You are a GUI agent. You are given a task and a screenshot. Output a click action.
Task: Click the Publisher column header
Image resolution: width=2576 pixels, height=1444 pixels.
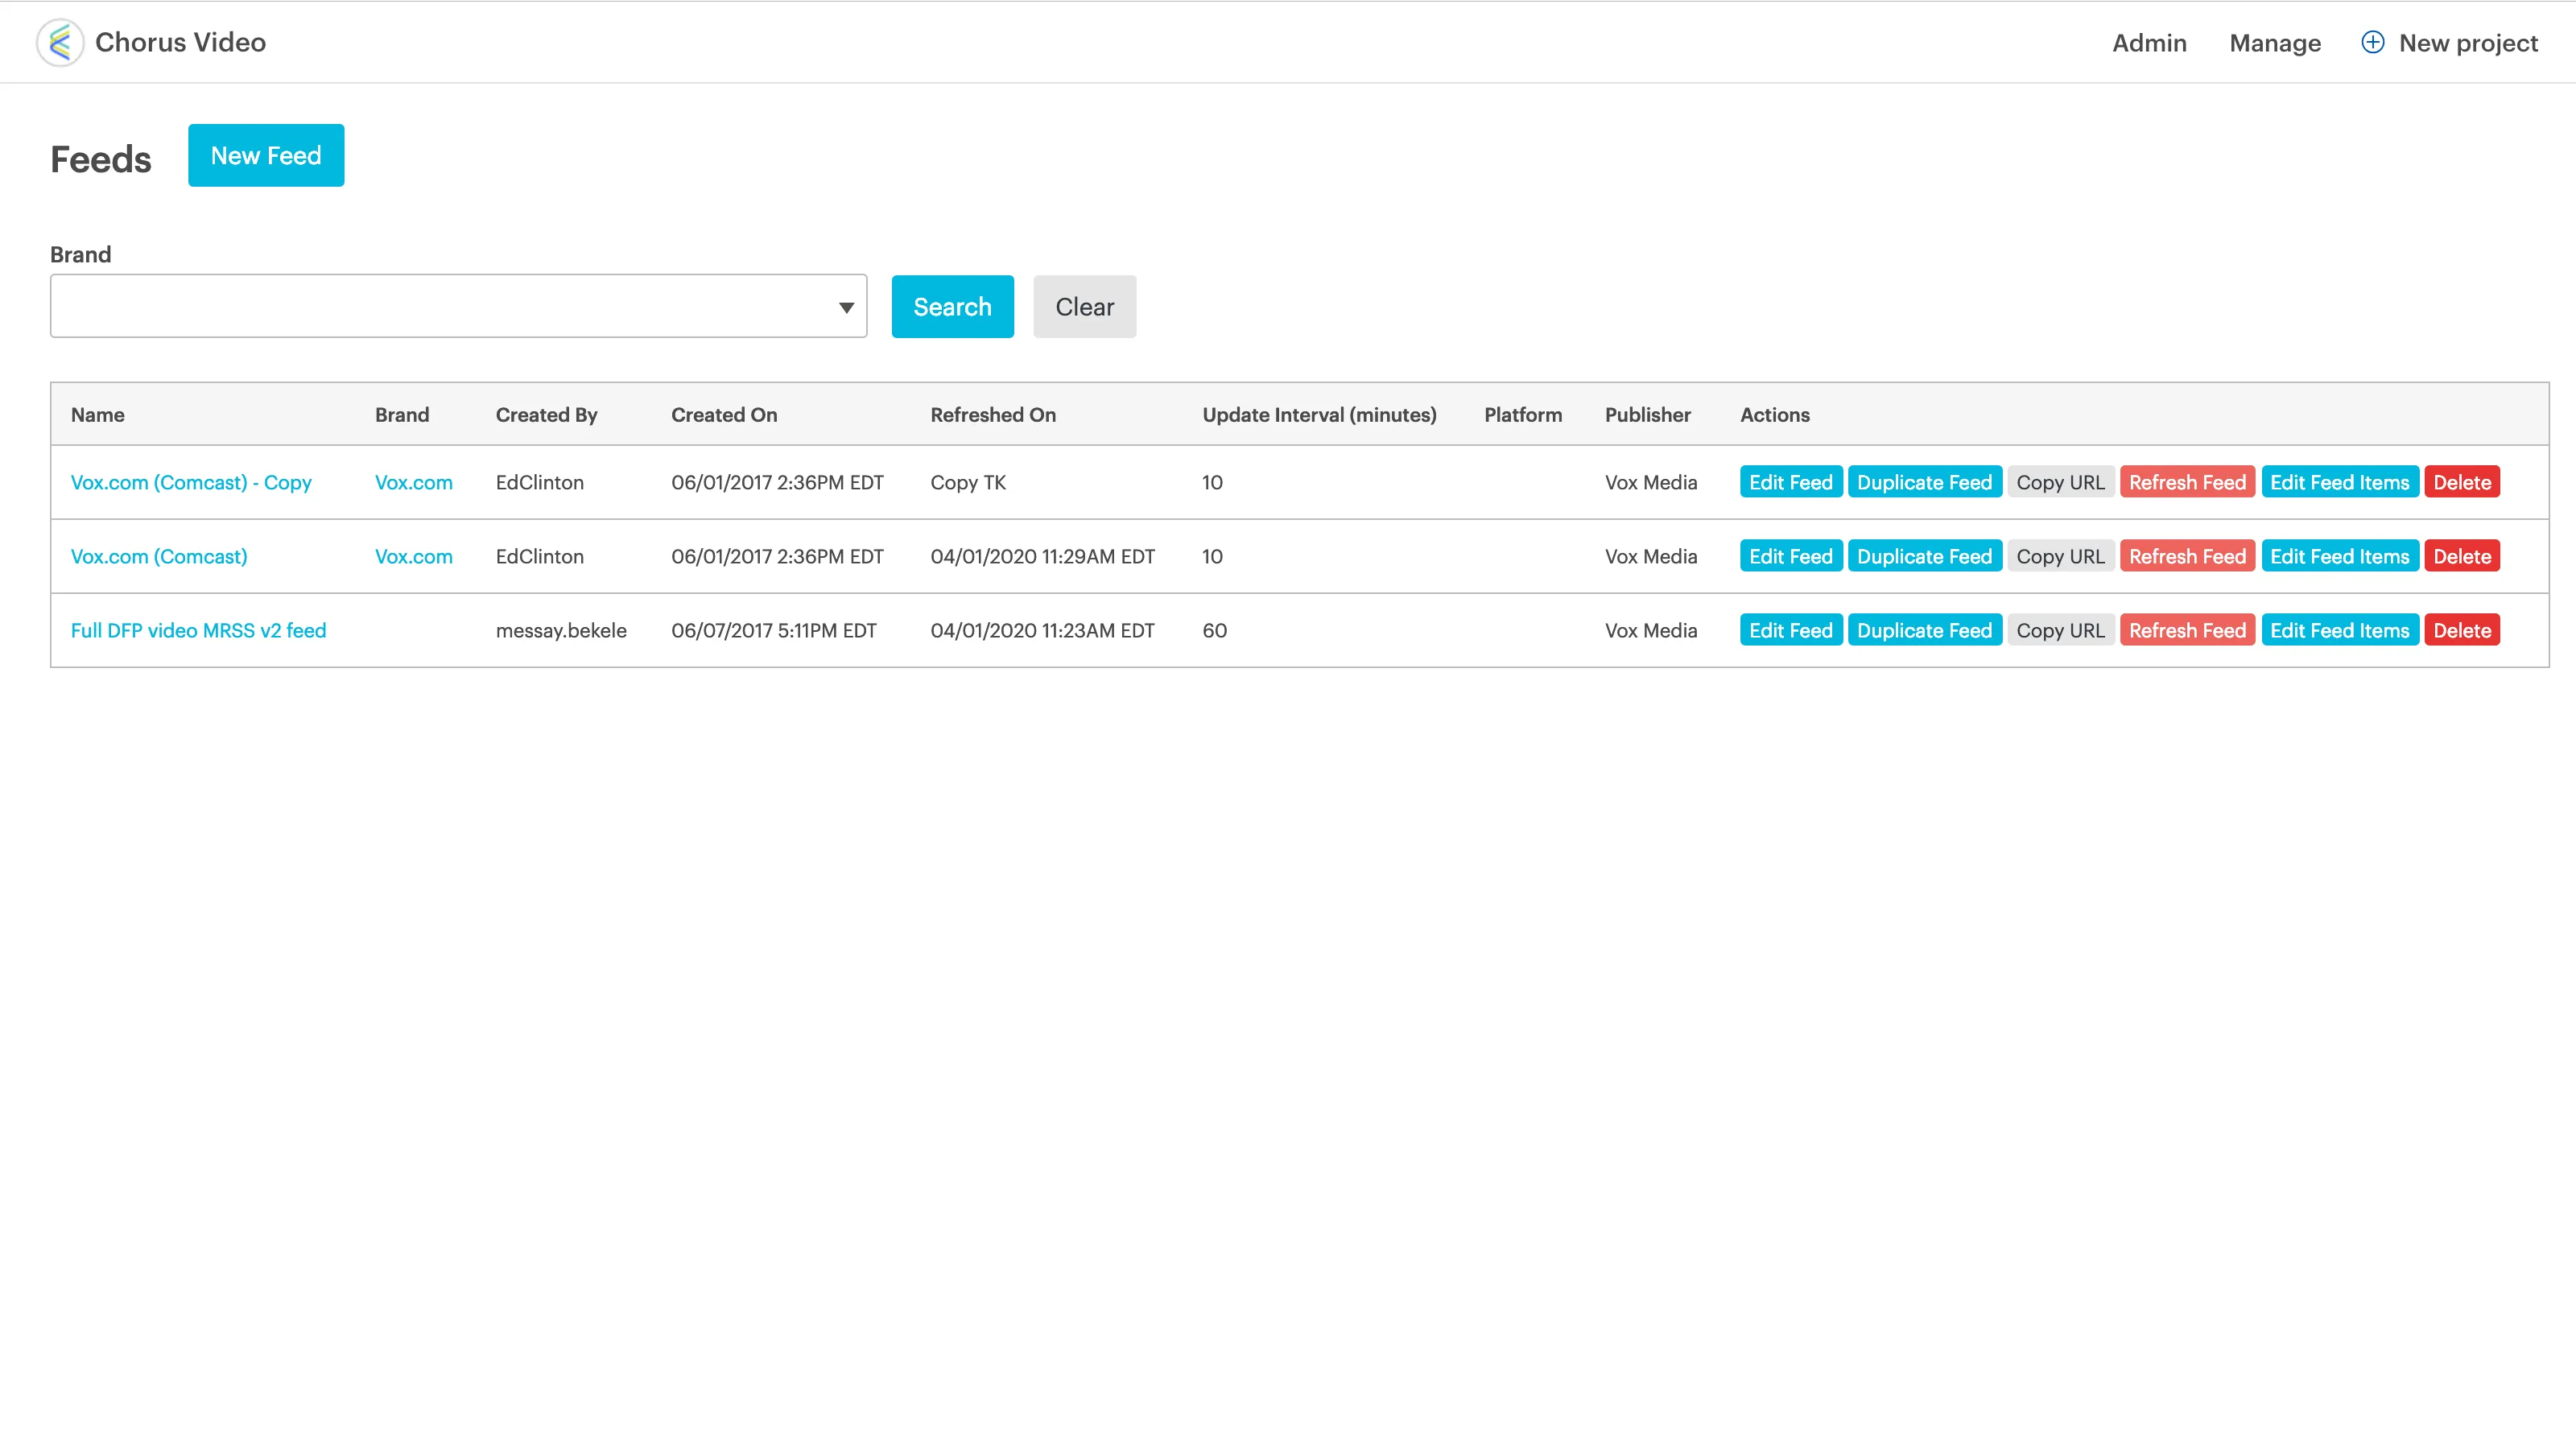pos(1647,414)
